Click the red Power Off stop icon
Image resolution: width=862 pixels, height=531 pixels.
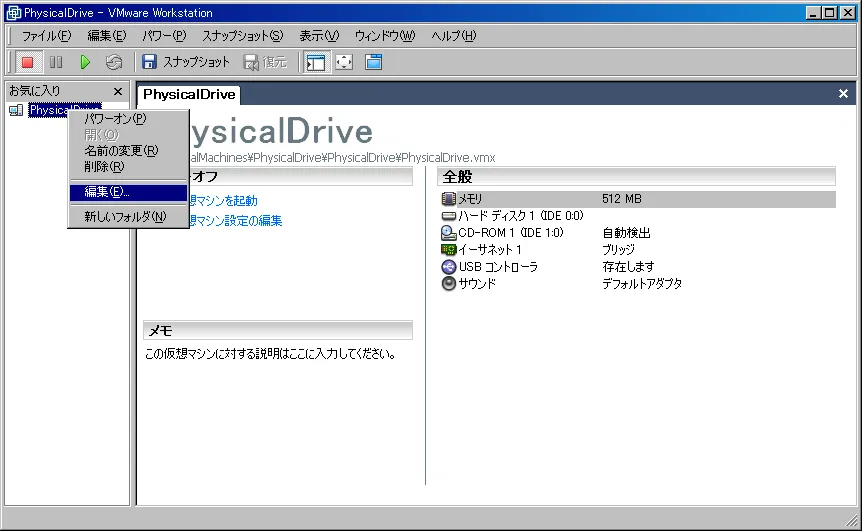[27, 62]
